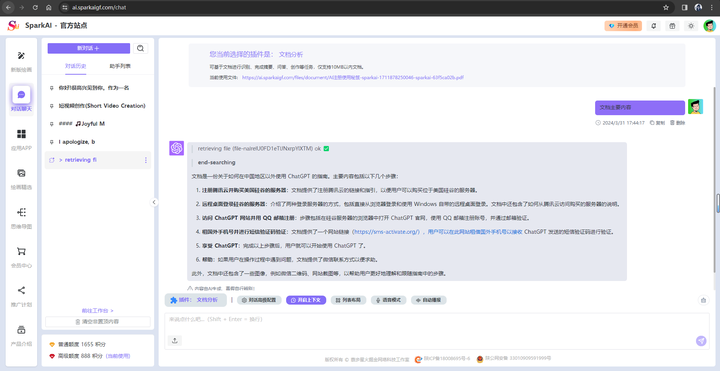Search the conversation history

coord(141,48)
